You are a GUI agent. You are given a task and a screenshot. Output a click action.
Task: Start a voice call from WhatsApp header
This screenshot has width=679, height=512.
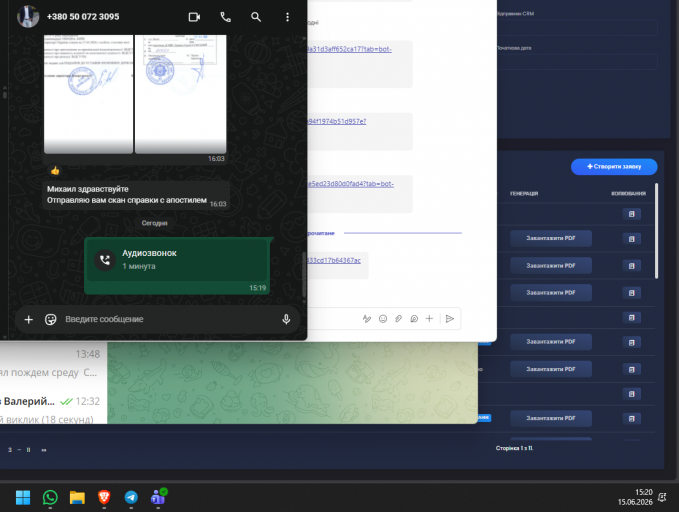[x=225, y=17]
